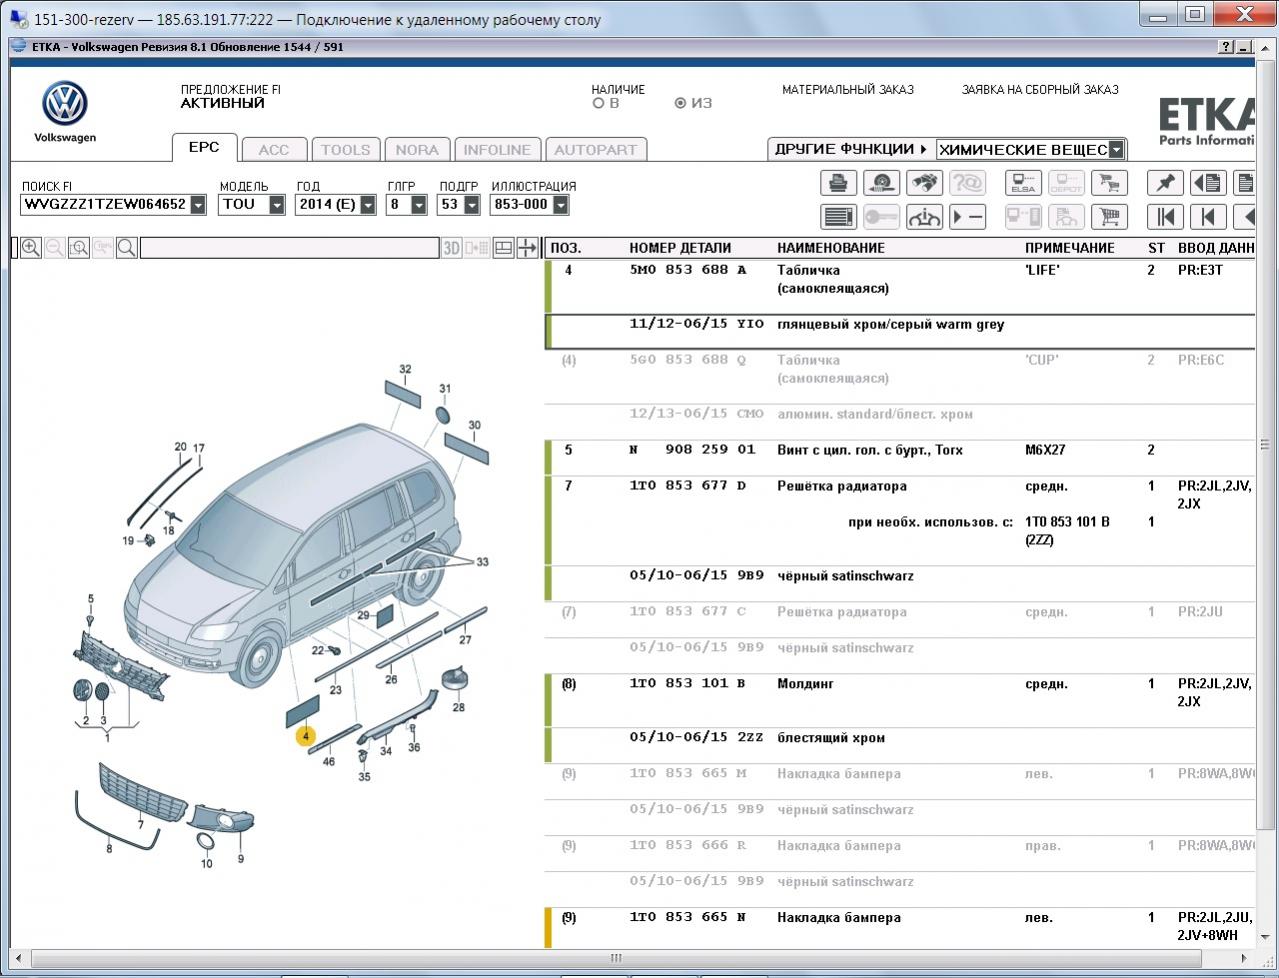The width and height of the screenshot is (1279, 978).
Task: Click the single-bar previous arrow icon
Action: pyautogui.click(x=1208, y=217)
